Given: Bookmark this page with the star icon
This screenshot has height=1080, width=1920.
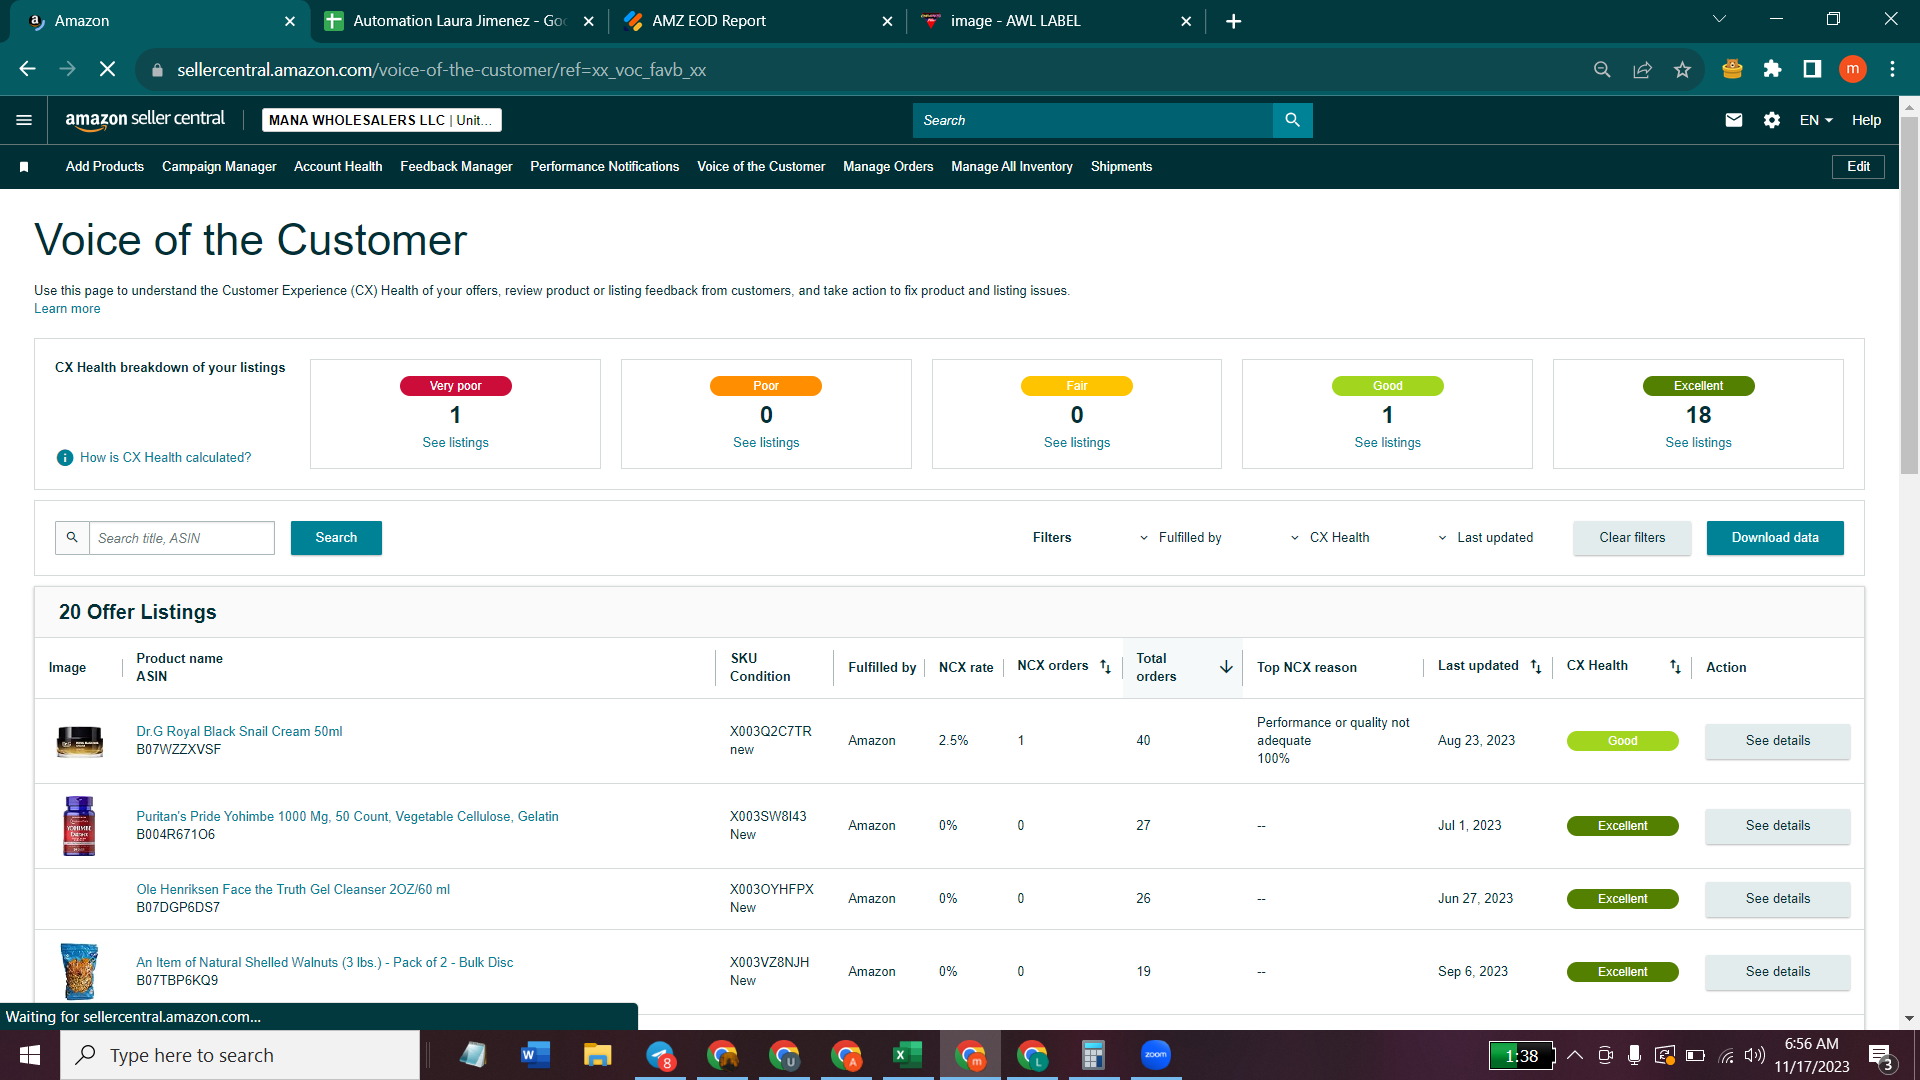Looking at the screenshot, I should 1682,69.
